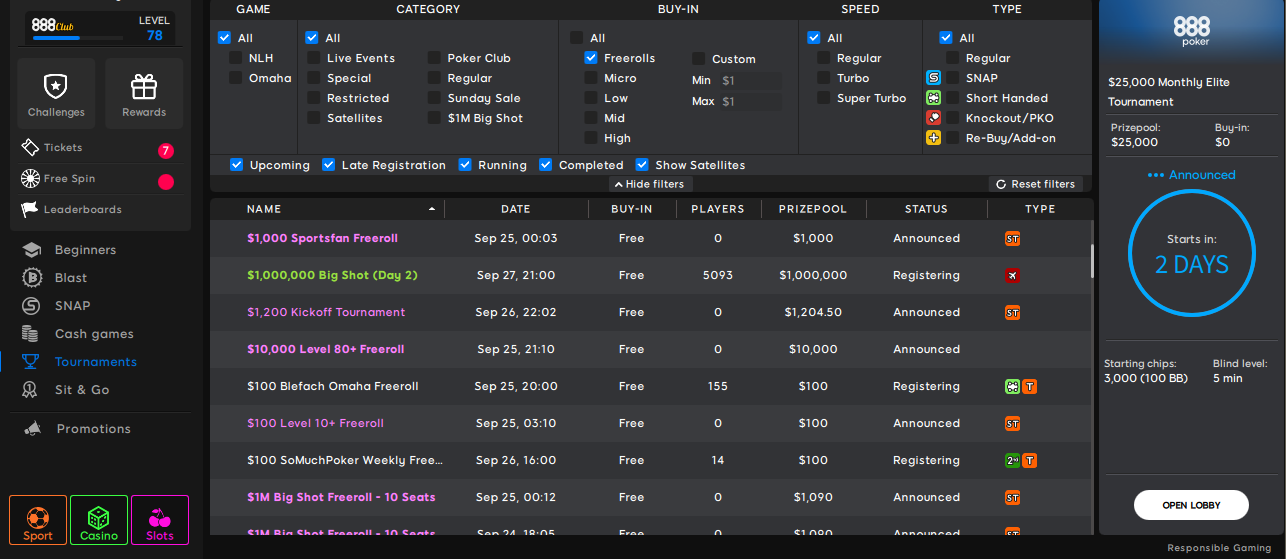Click the Reset filters button
Viewport: 1286px width, 559px height.
1035,184
